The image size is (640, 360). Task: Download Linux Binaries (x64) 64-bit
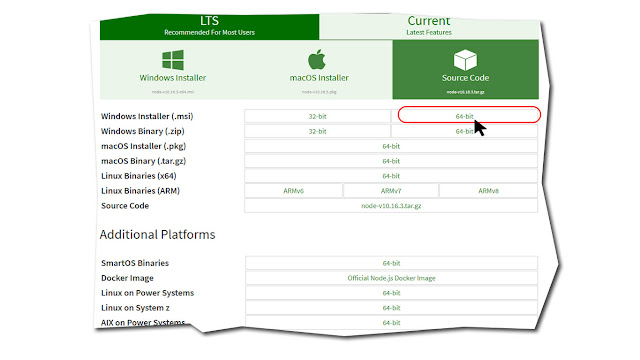point(391,176)
